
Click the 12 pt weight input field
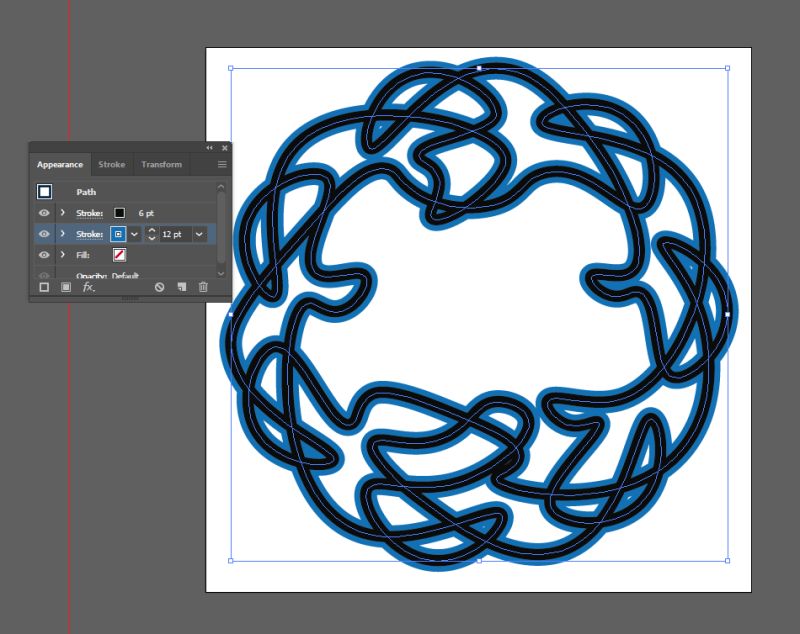(172, 233)
